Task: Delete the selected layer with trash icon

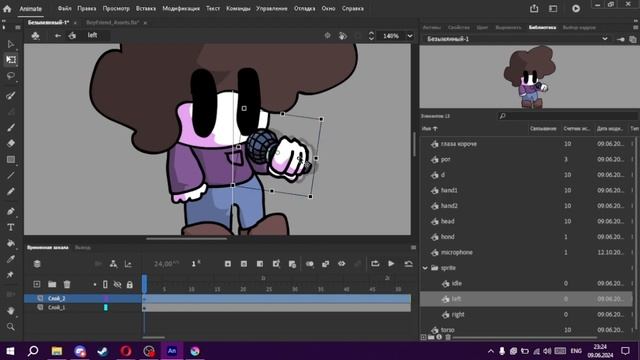Action: 67,284
